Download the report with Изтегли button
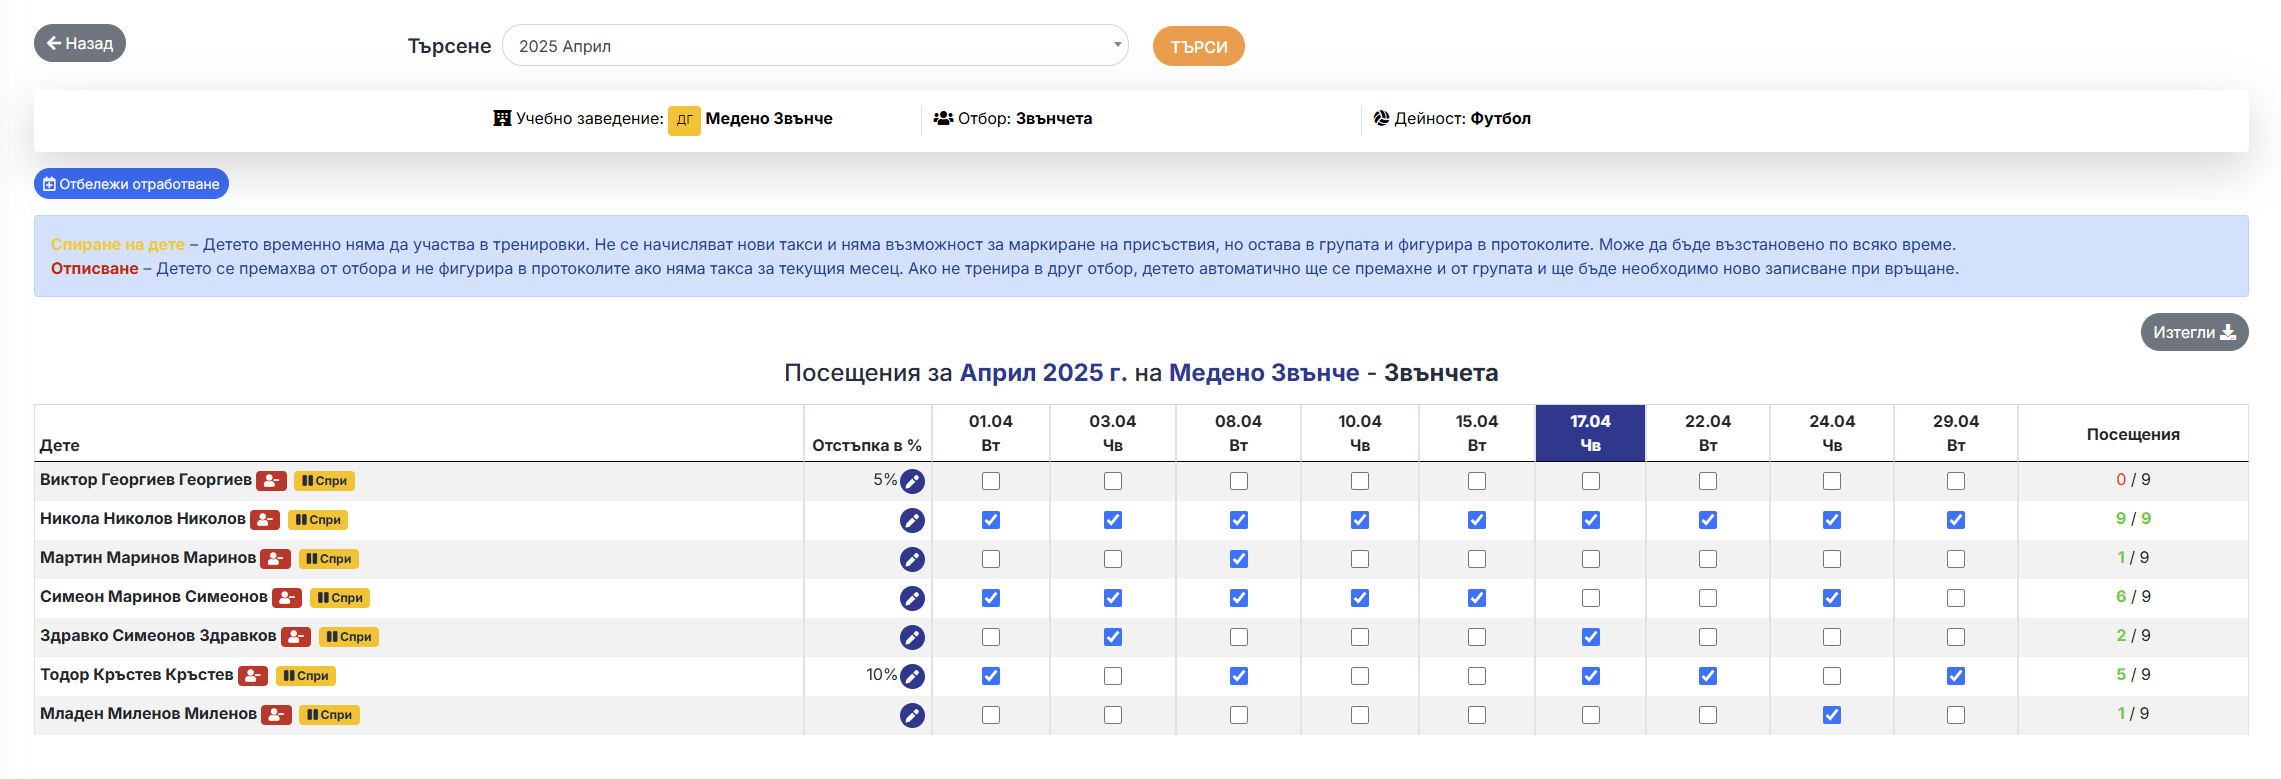 (x=2193, y=332)
